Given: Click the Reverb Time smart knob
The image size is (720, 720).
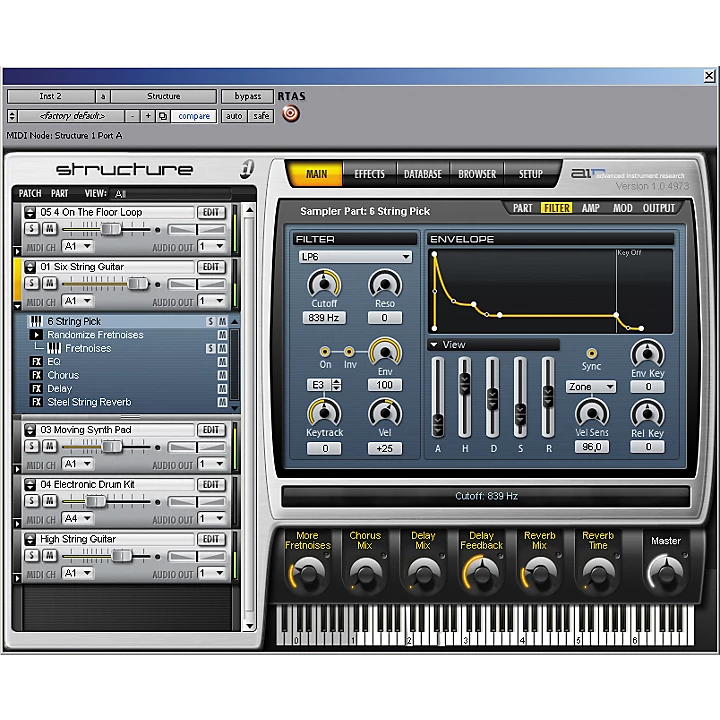Looking at the screenshot, I should click(x=598, y=573).
